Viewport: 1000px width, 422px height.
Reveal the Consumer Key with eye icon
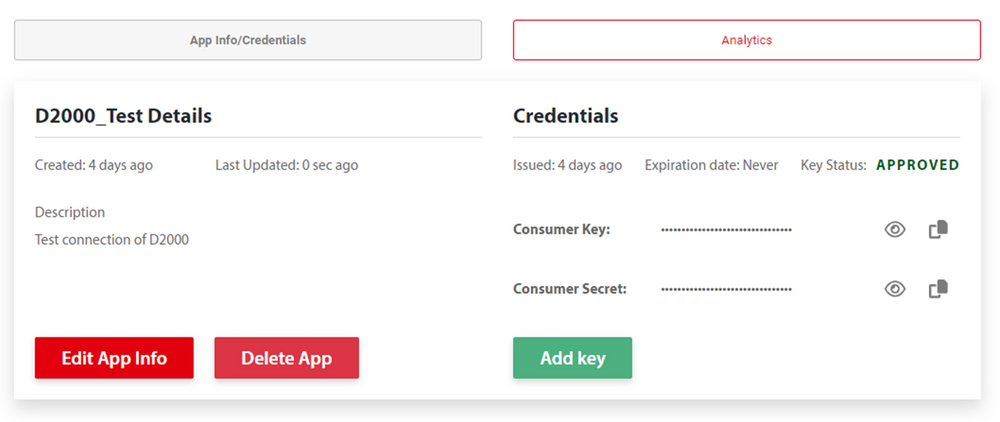895,230
